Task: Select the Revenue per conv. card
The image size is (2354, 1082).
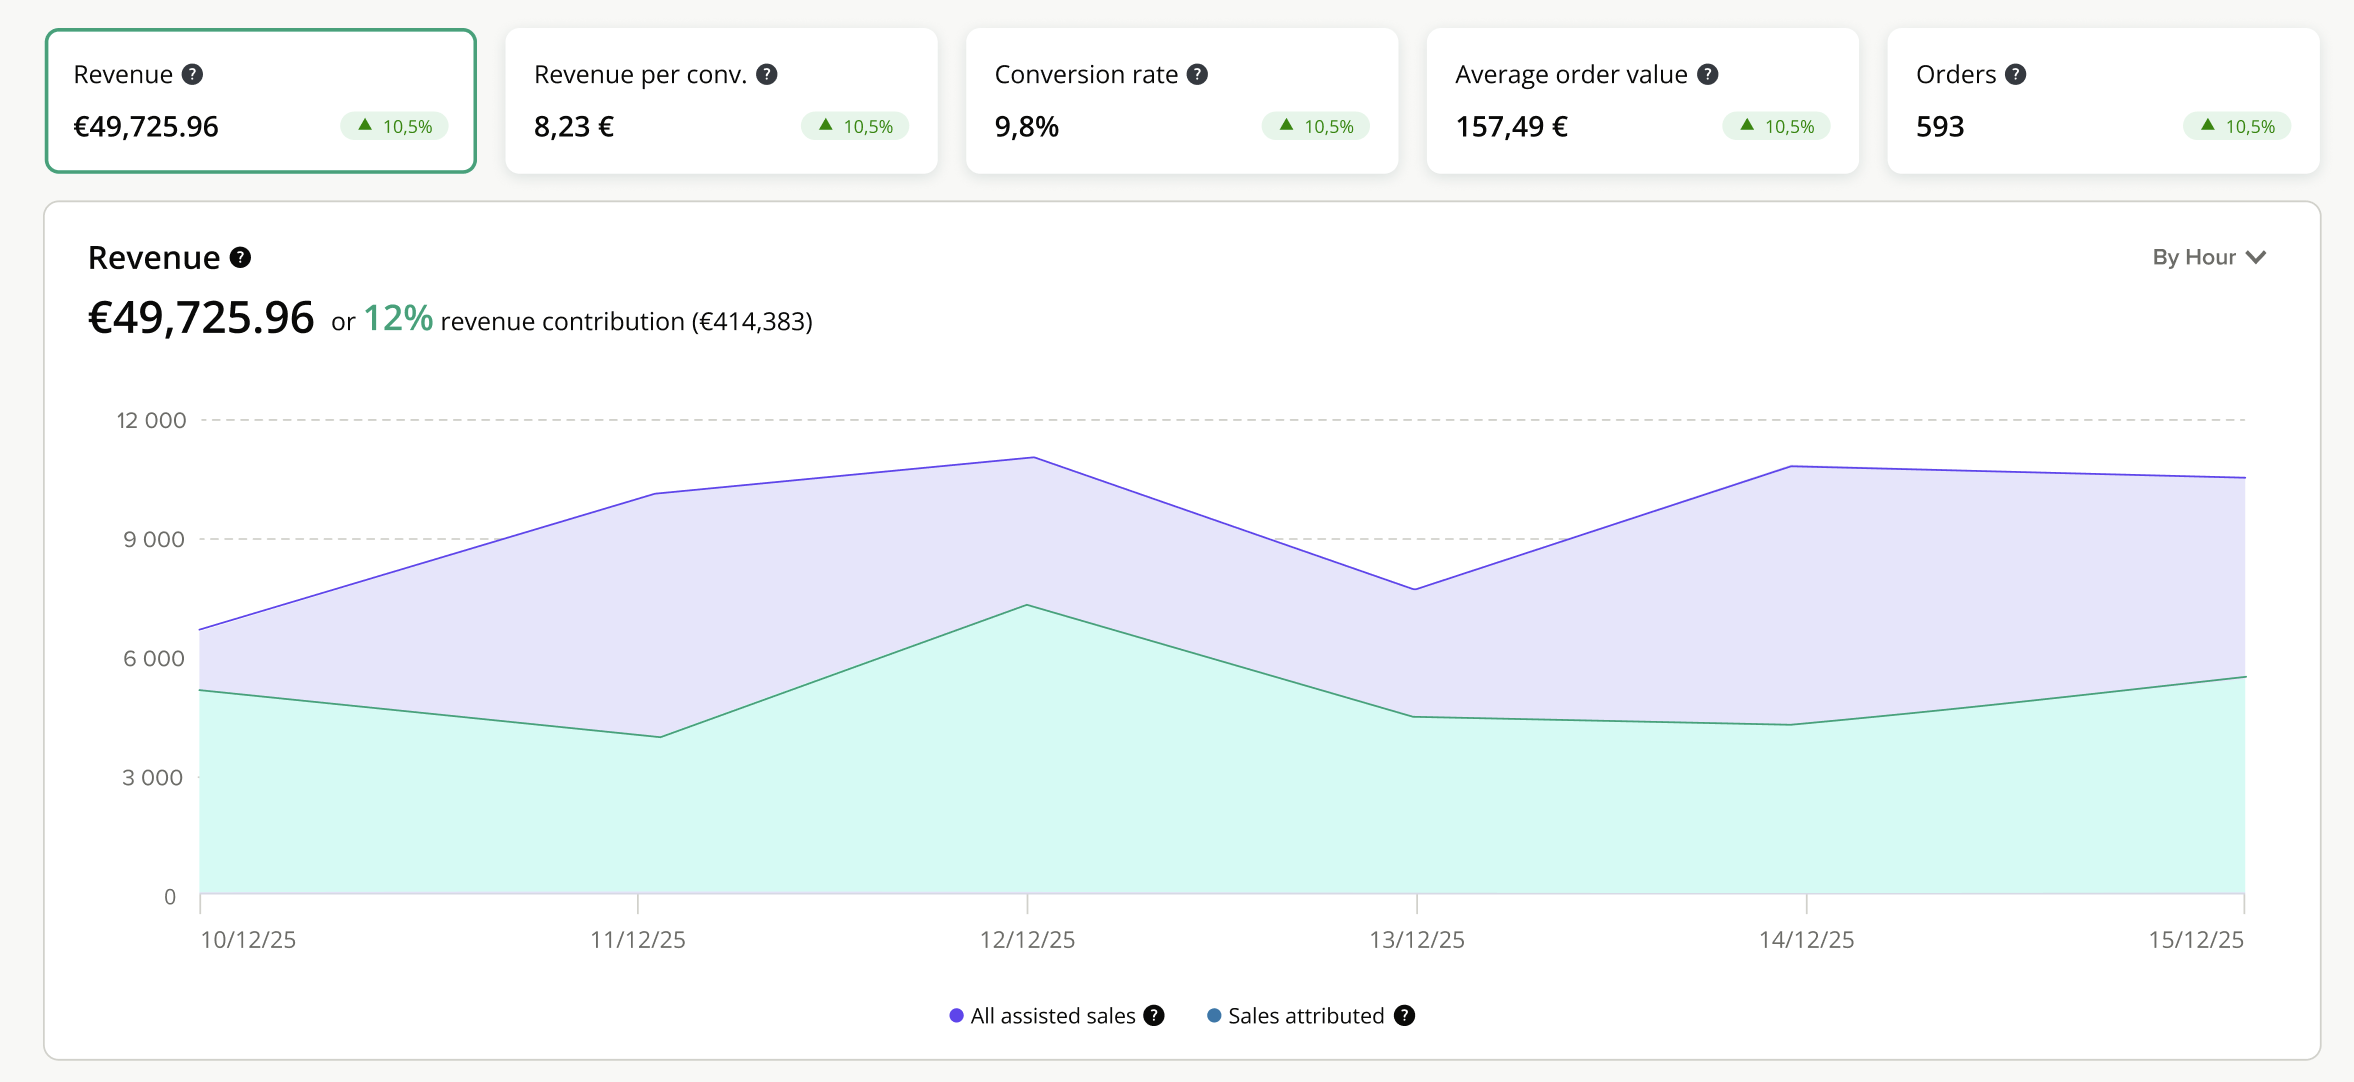Action: [x=721, y=101]
